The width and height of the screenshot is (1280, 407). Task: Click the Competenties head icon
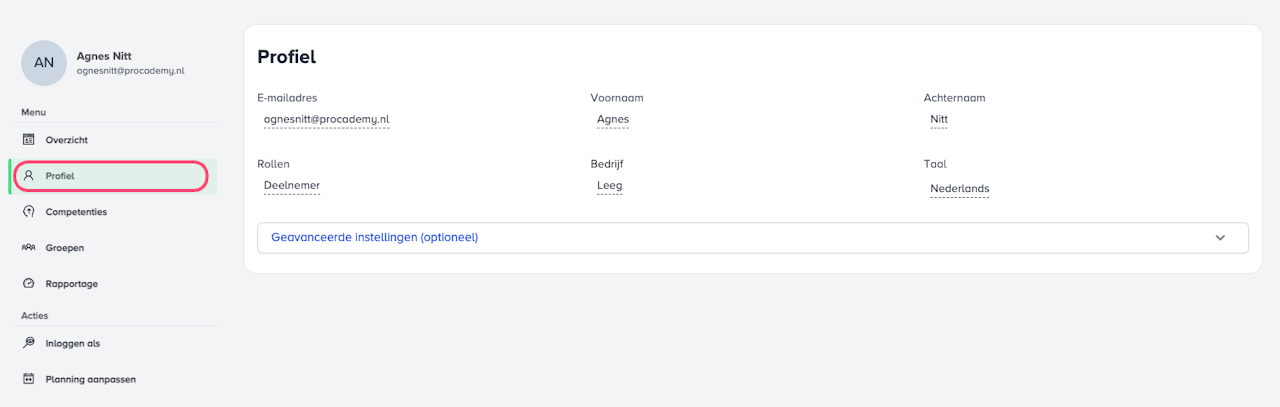click(x=29, y=212)
